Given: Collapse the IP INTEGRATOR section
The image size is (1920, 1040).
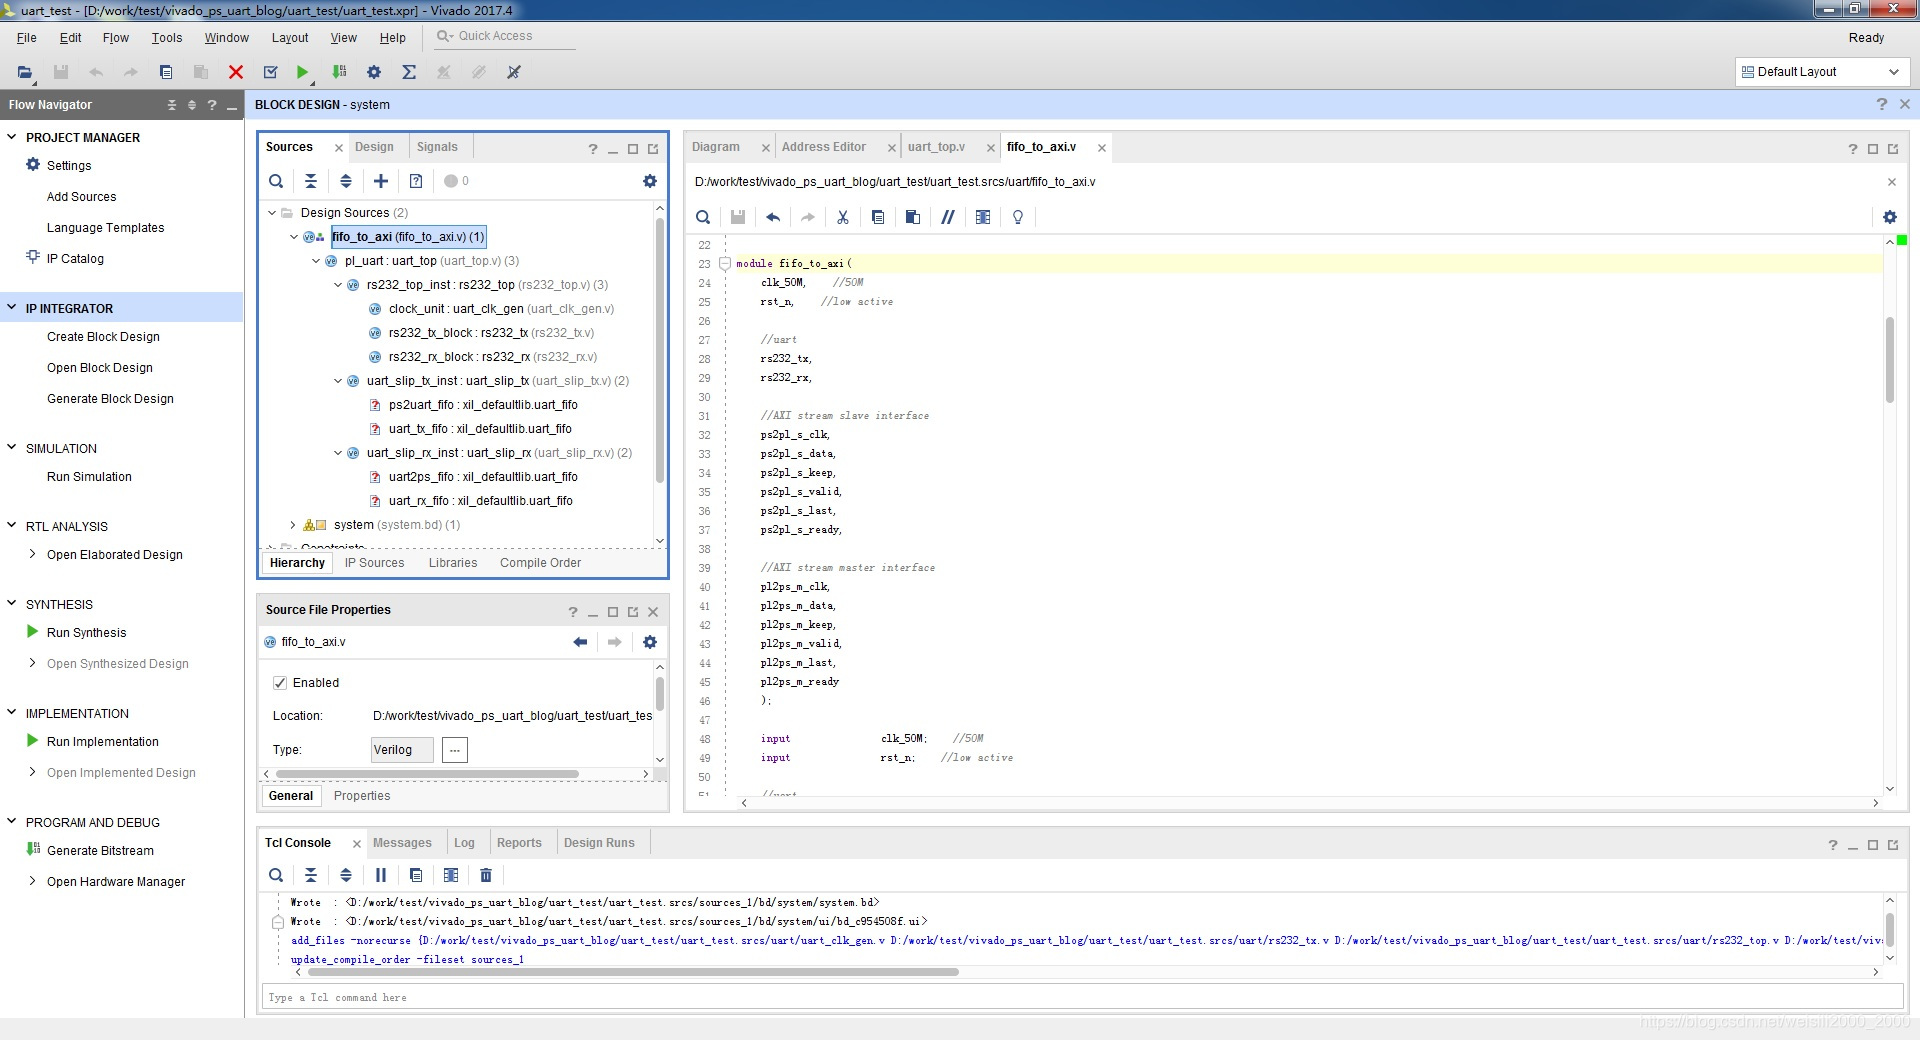Looking at the screenshot, I should tap(12, 308).
